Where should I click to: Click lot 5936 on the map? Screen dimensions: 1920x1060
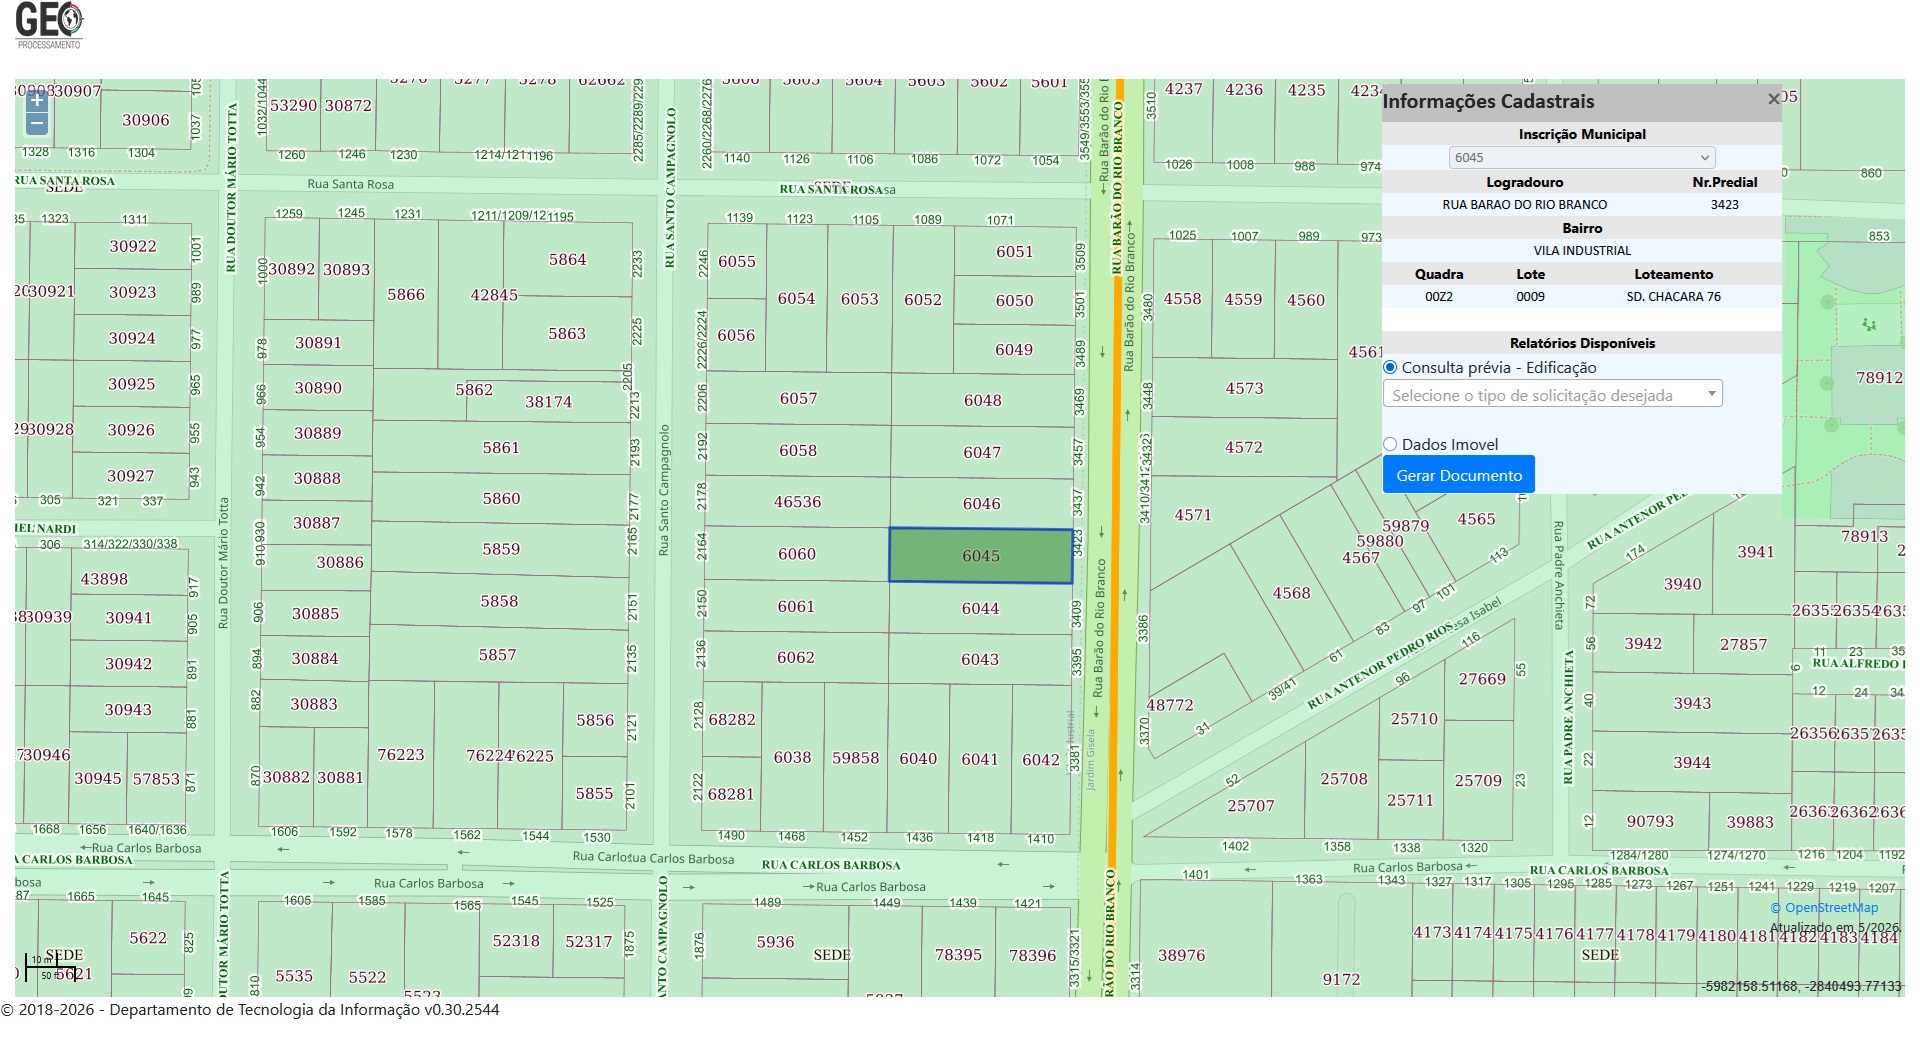click(775, 942)
